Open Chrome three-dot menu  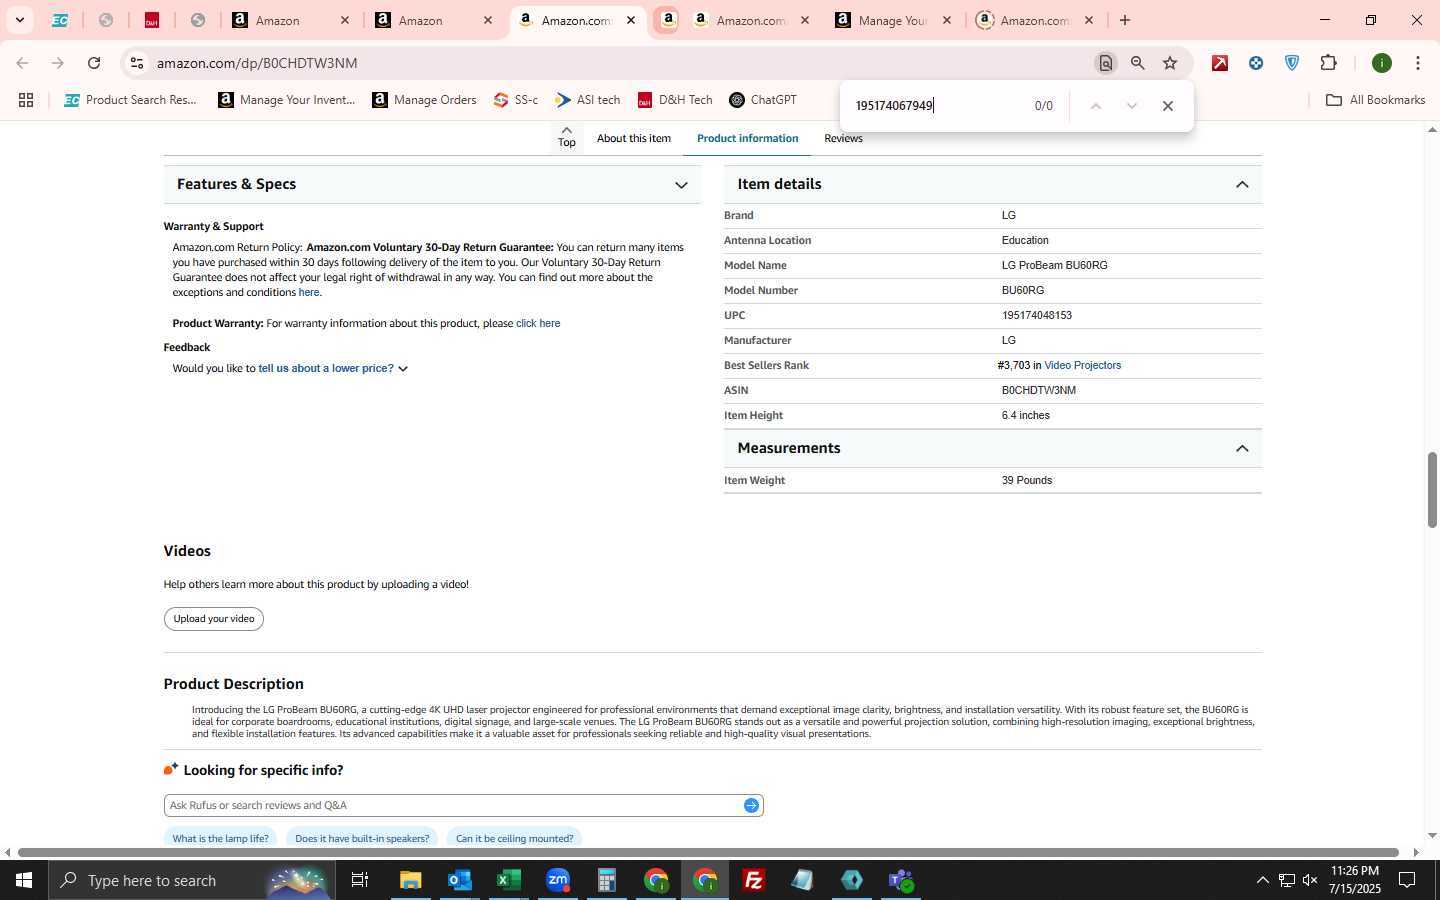[1418, 63]
